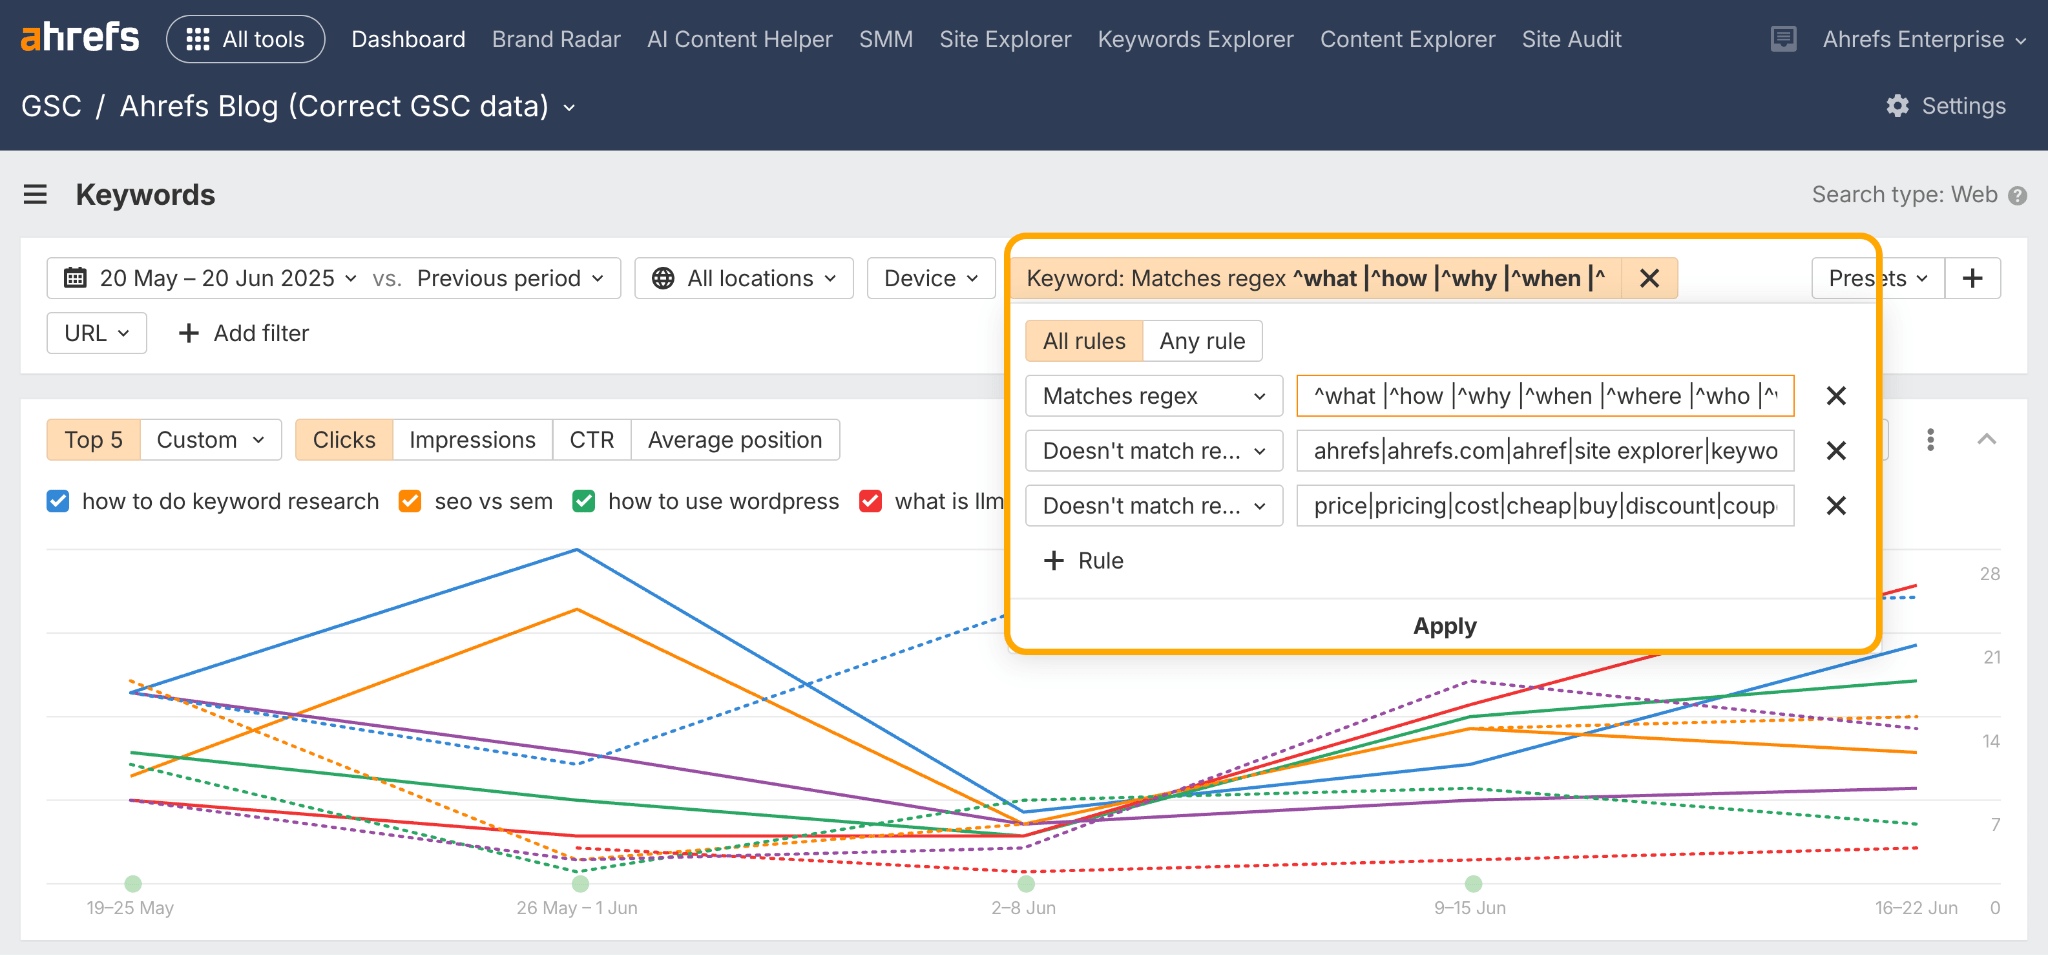Click Add filter
Image resolution: width=2048 pixels, height=955 pixels.
[x=243, y=333]
